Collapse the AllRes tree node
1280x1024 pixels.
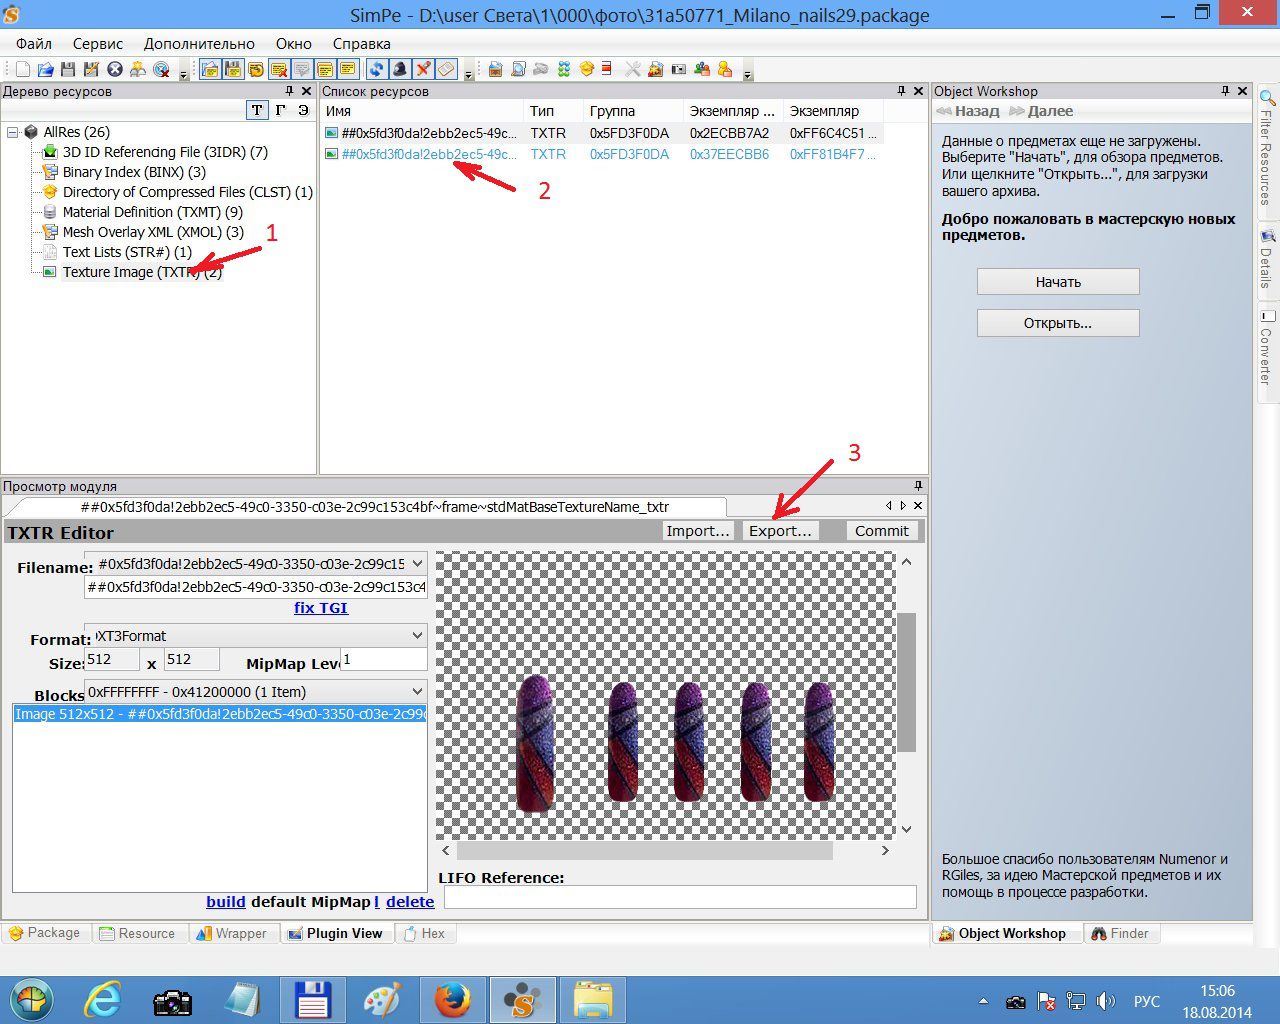coord(12,132)
